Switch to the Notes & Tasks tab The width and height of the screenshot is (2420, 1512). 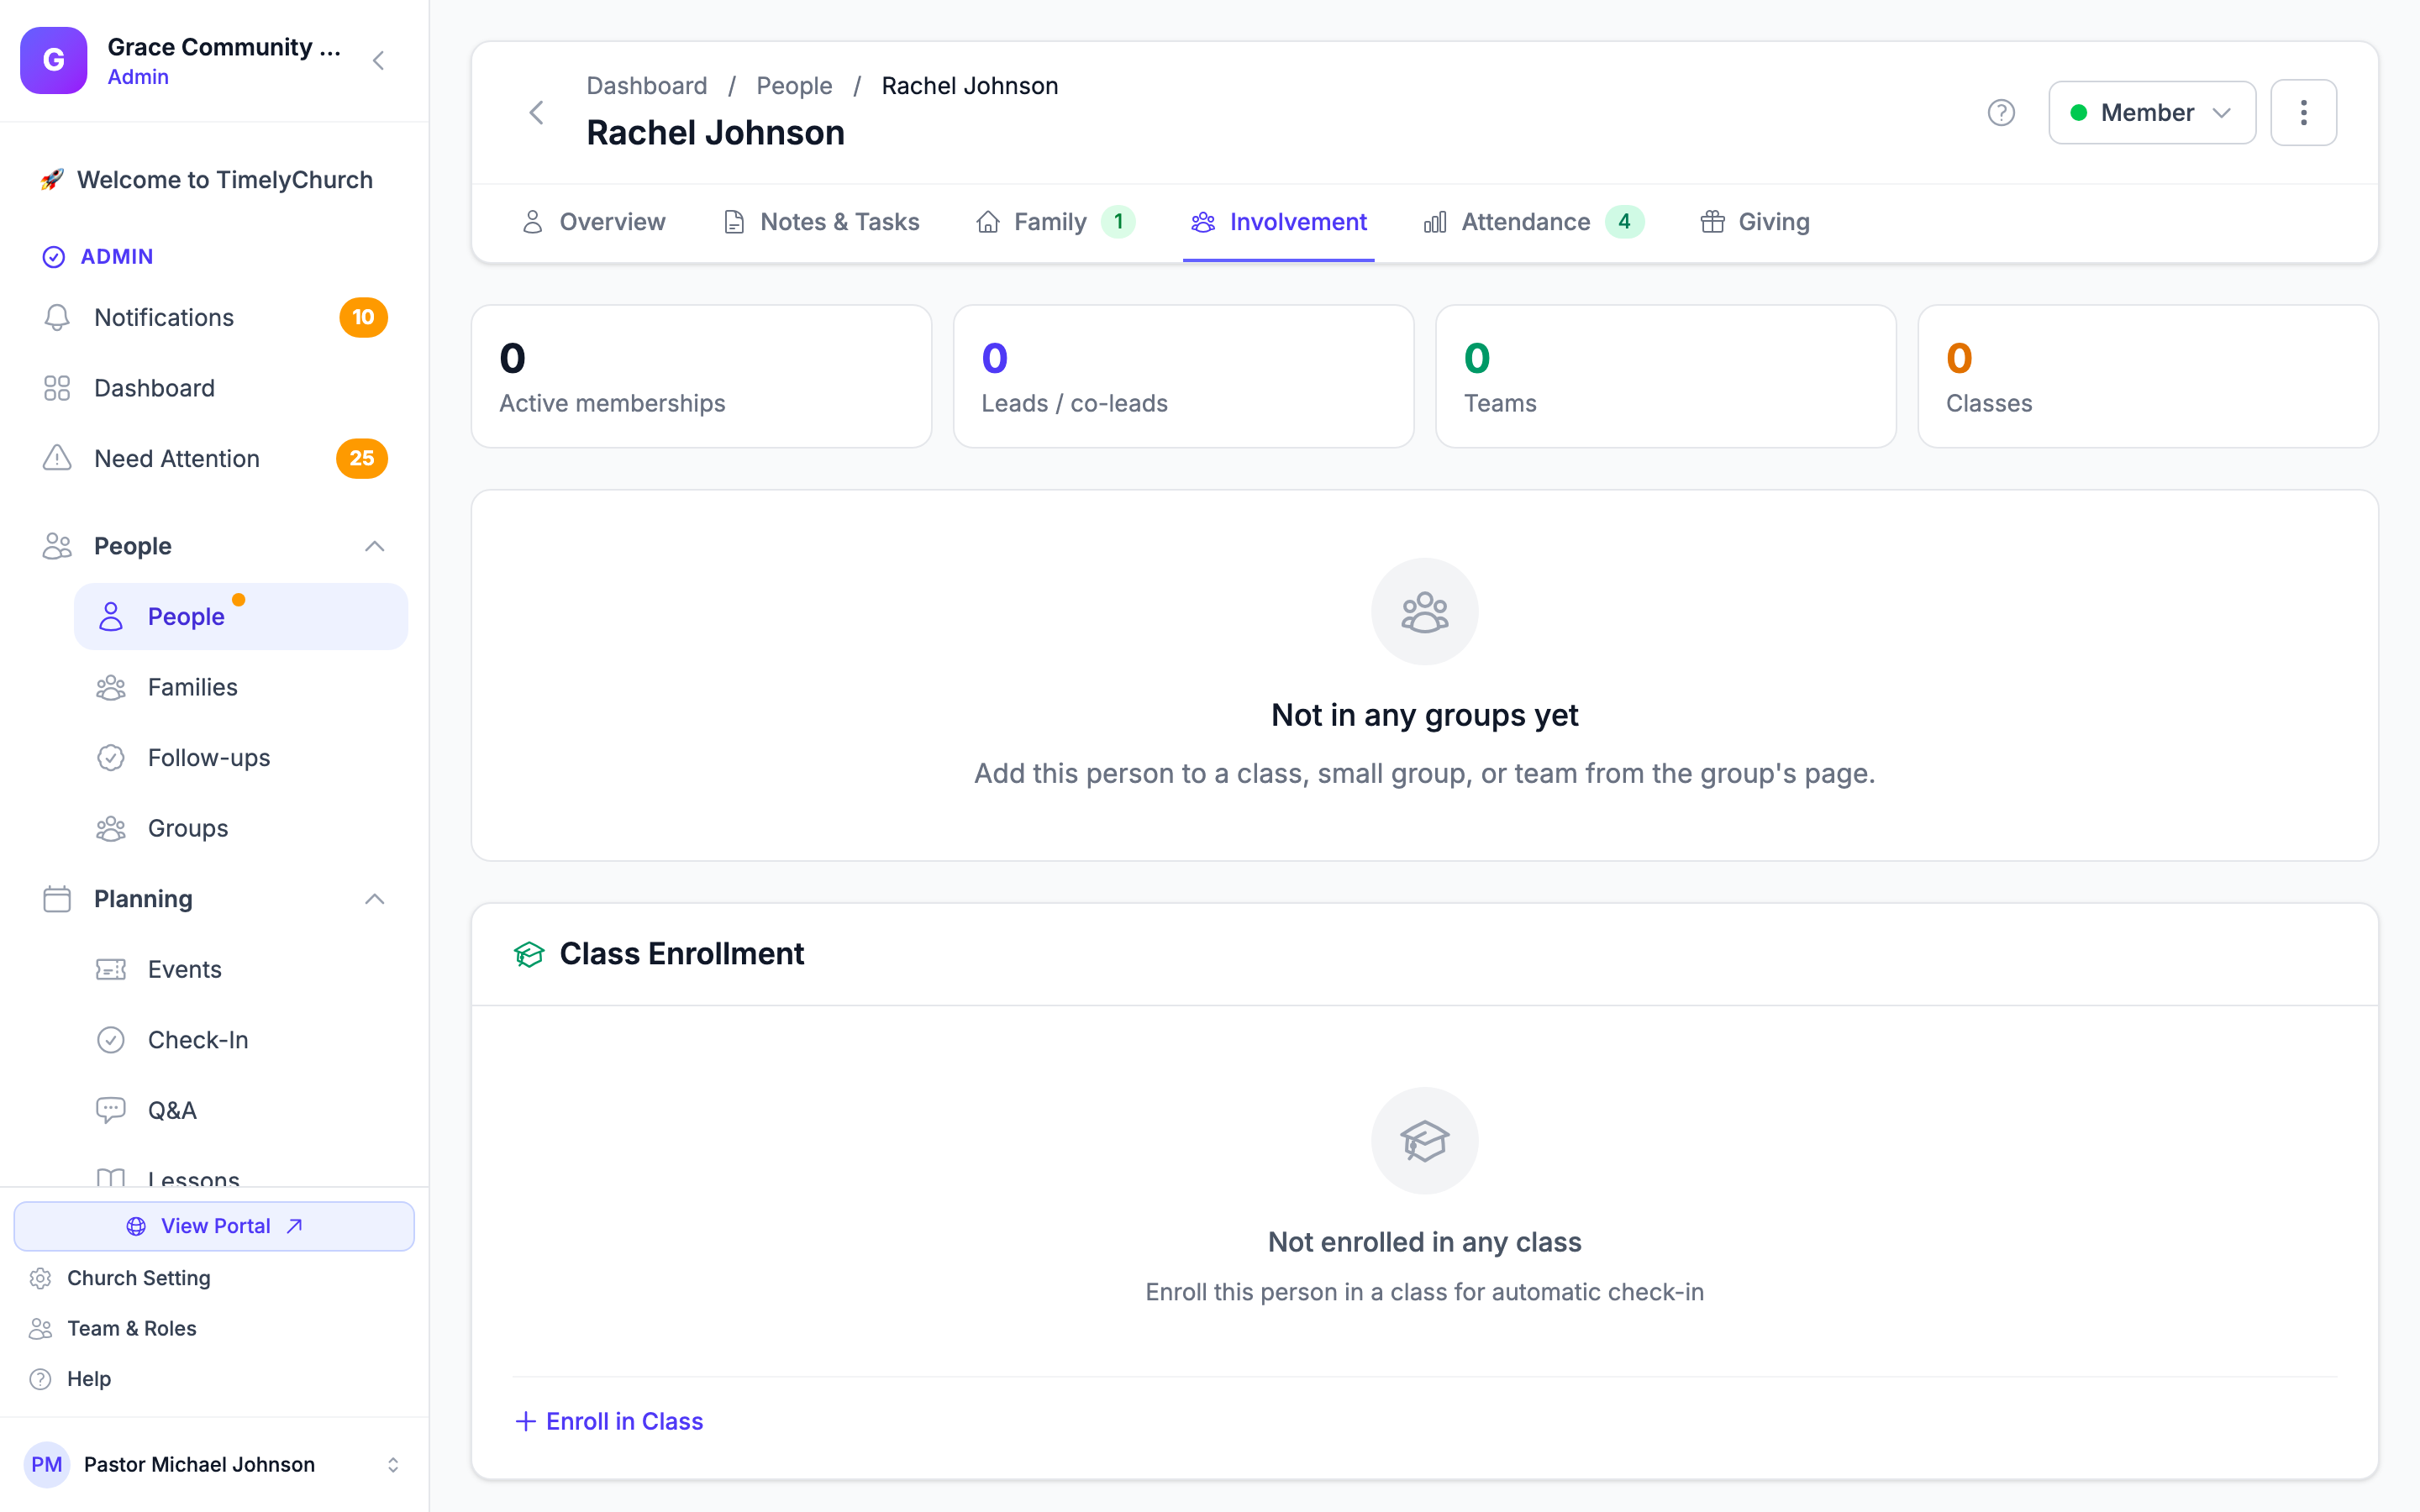821,222
